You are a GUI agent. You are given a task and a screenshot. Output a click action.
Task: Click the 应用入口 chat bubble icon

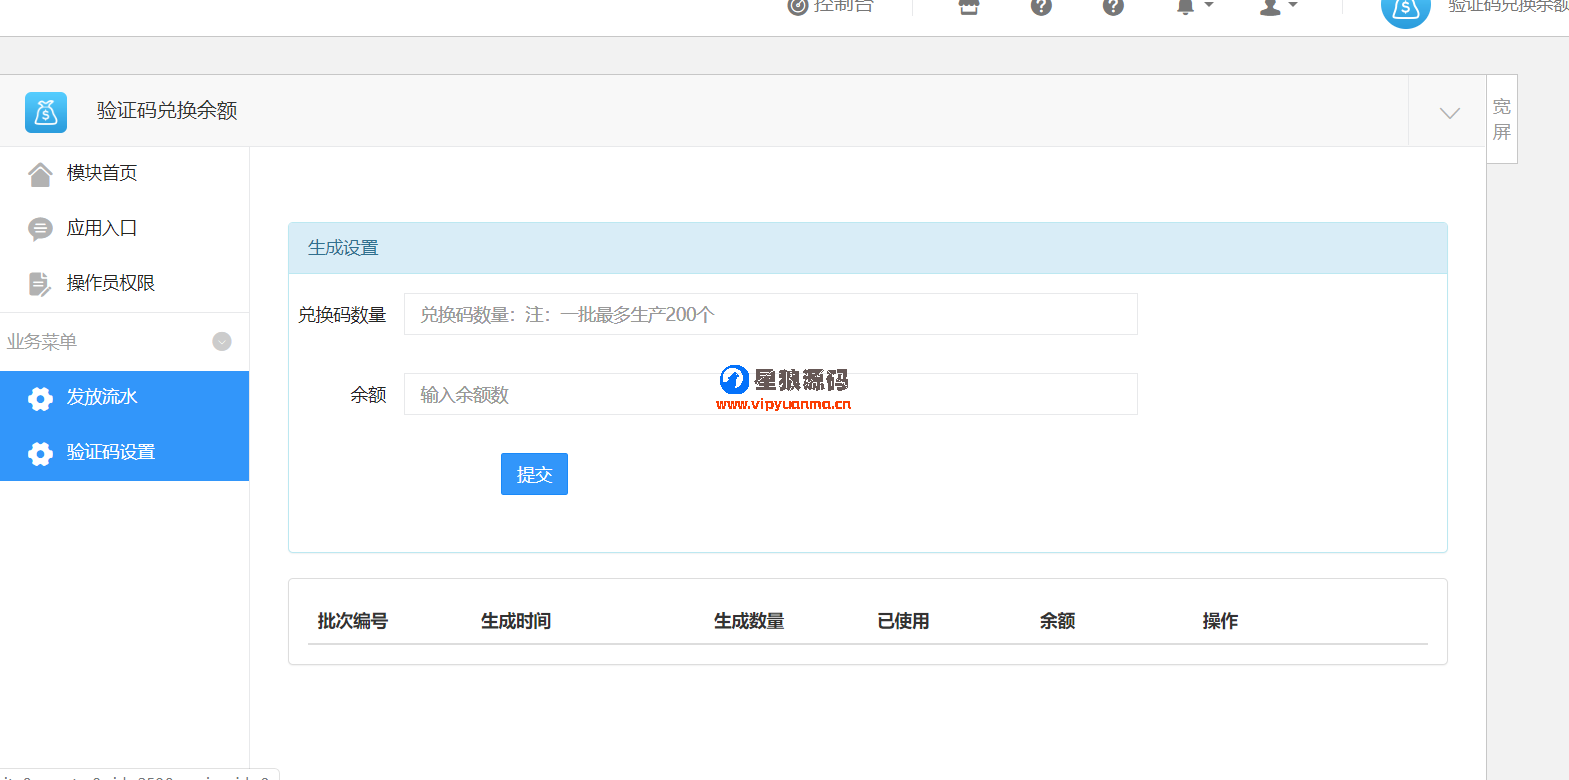pos(40,229)
